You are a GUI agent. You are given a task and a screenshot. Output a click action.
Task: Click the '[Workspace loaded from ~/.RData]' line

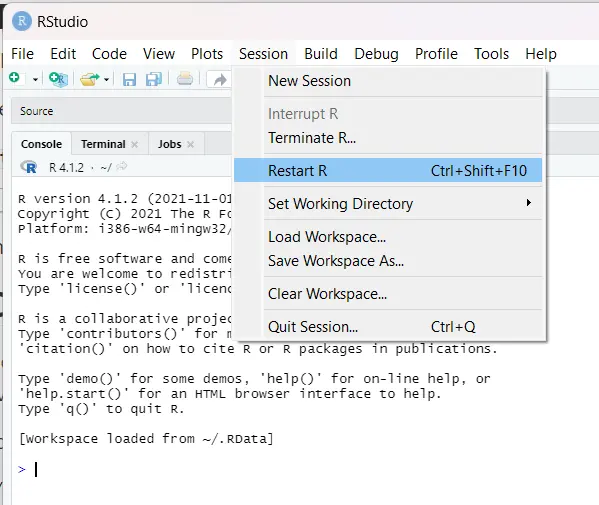coord(146,439)
